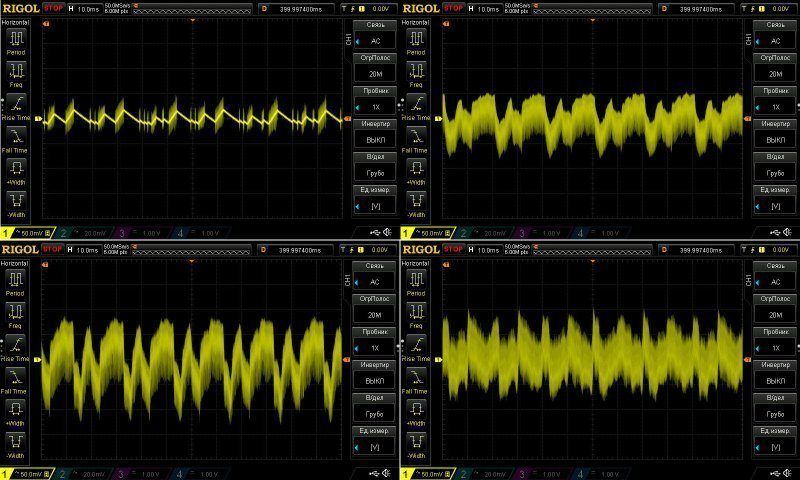Select Freq measurement icon in top-left scope
Image resolution: width=800 pixels, height=480 pixels.
(16, 72)
